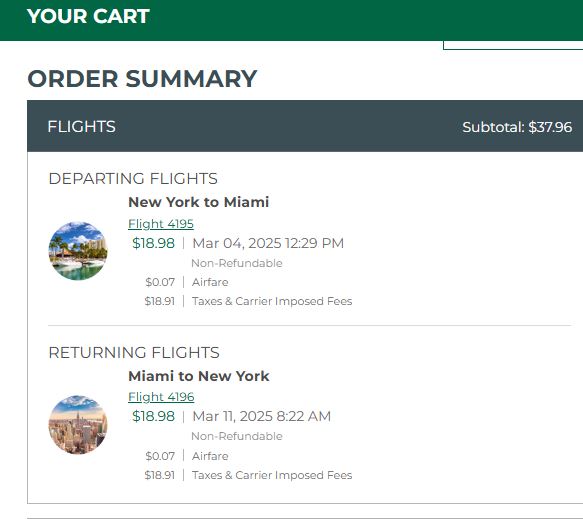Open the Flight 4195 link
This screenshot has width=583, height=519.
(161, 224)
